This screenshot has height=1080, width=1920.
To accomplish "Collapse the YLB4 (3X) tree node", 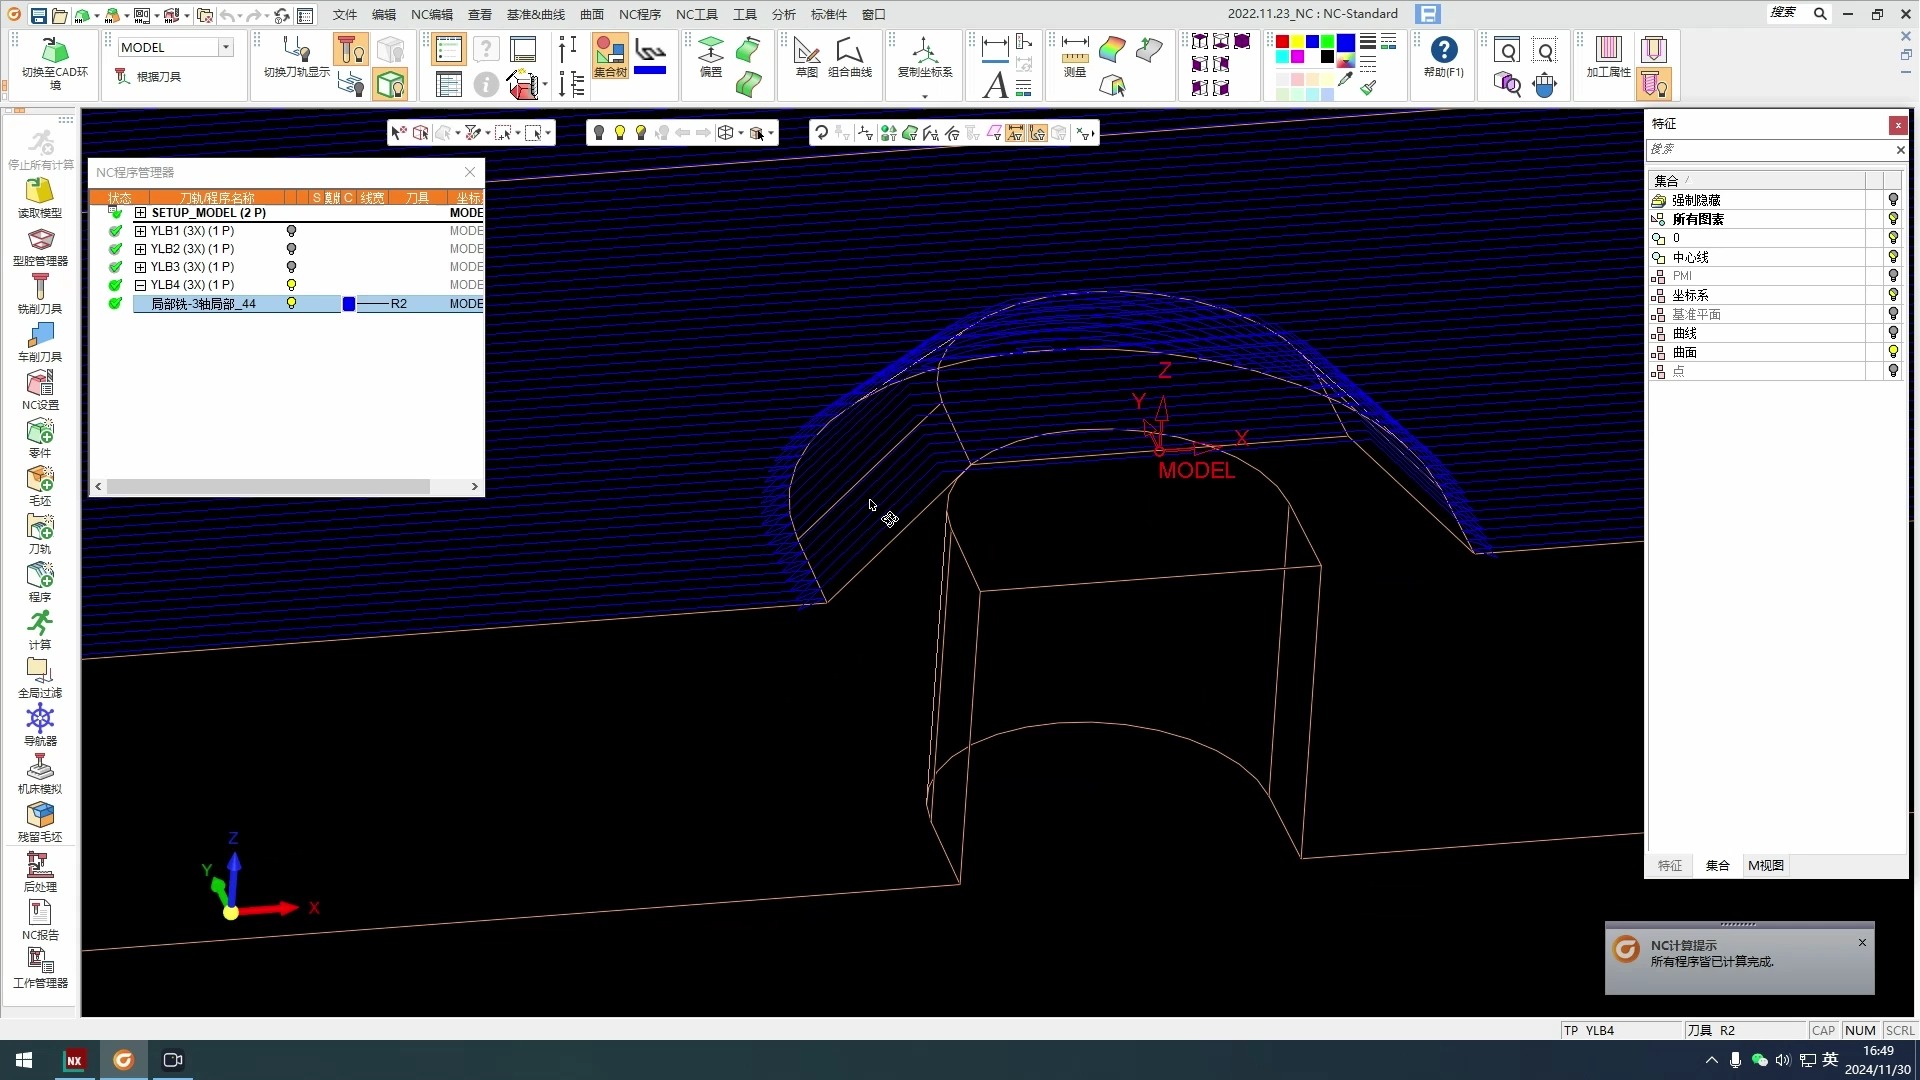I will [140, 285].
